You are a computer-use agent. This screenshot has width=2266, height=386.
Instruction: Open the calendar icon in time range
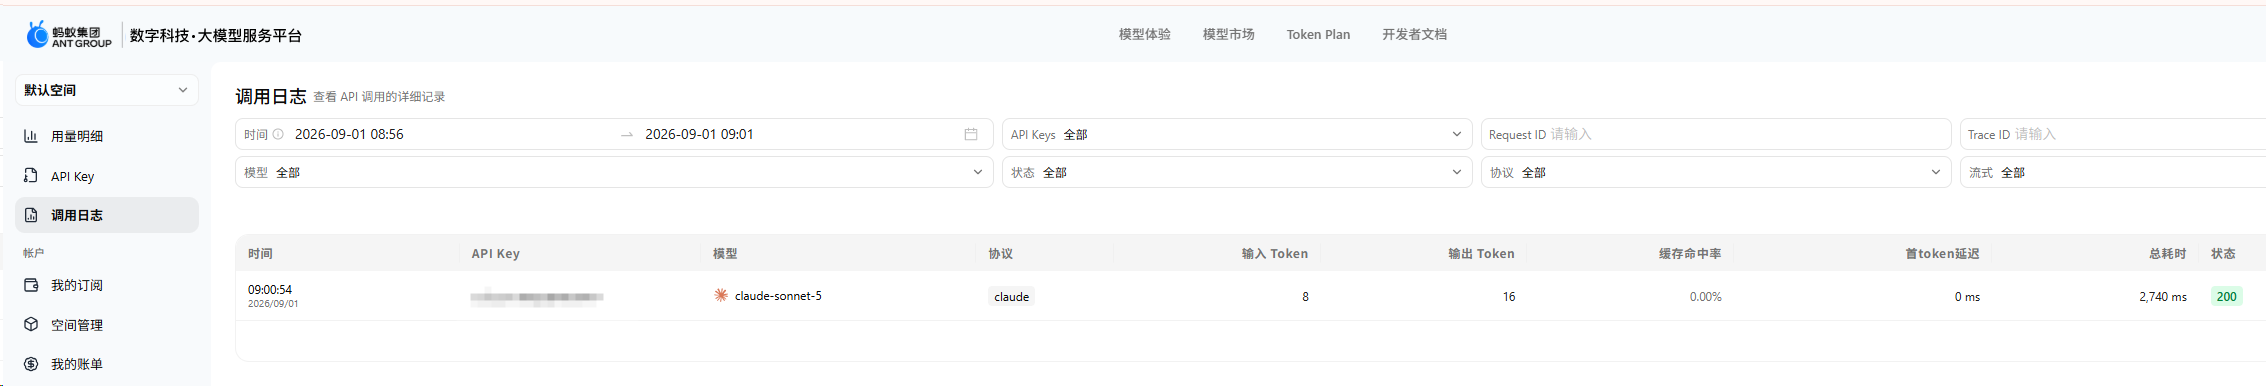971,134
